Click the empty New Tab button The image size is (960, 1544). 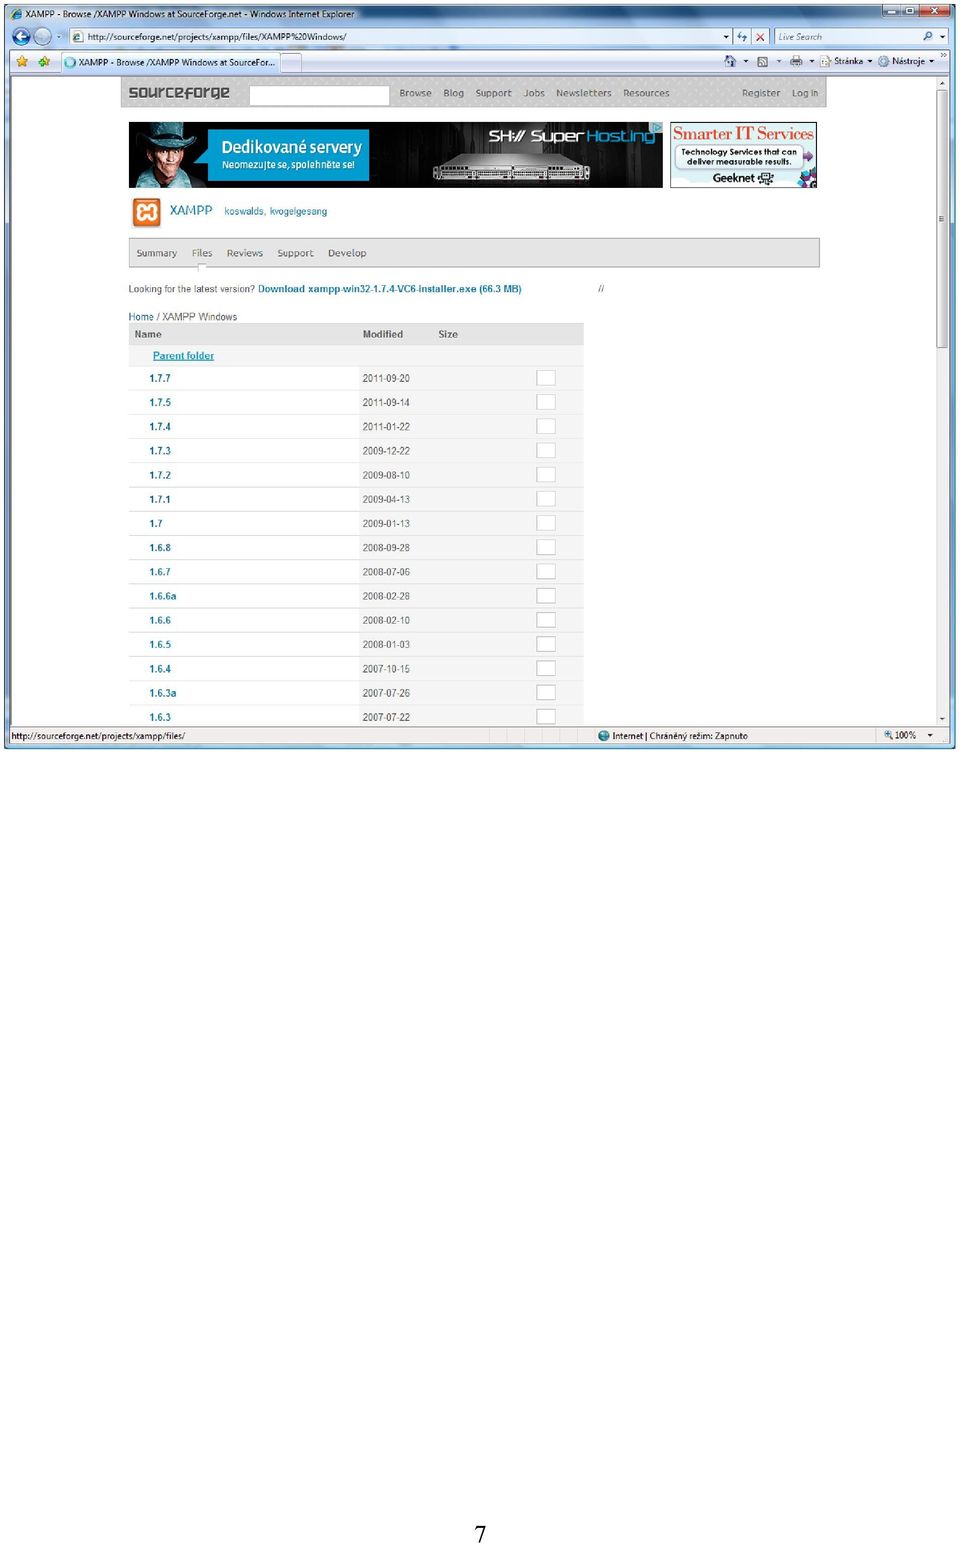pyautogui.click(x=291, y=63)
